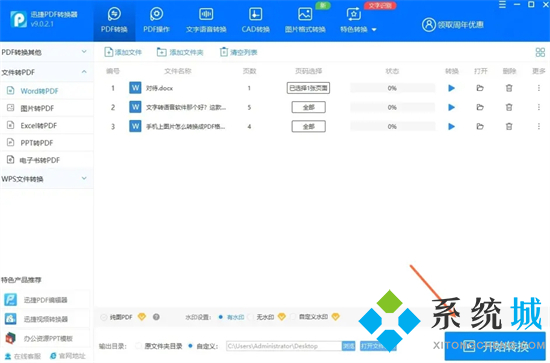Switch to grid view layout icon
The width and height of the screenshot is (550, 363).
[540, 52]
